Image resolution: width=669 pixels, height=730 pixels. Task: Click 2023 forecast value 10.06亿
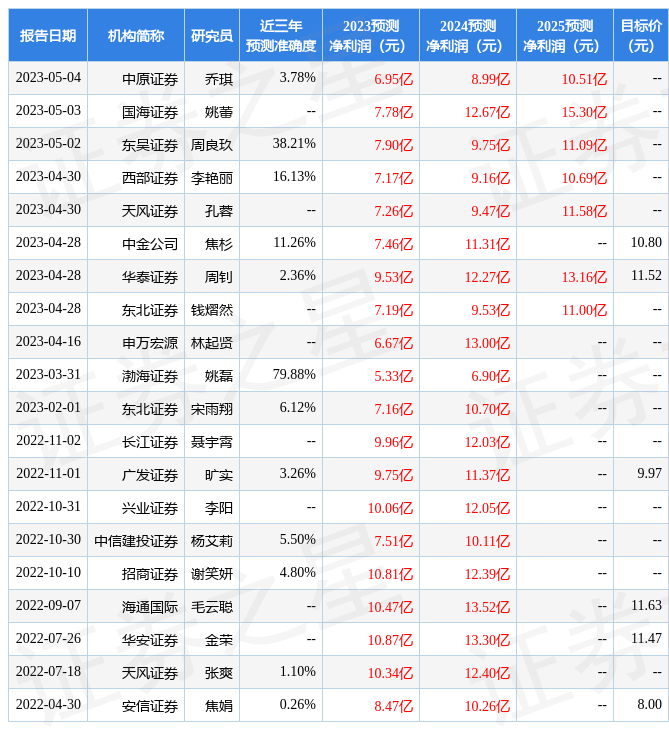390,508
